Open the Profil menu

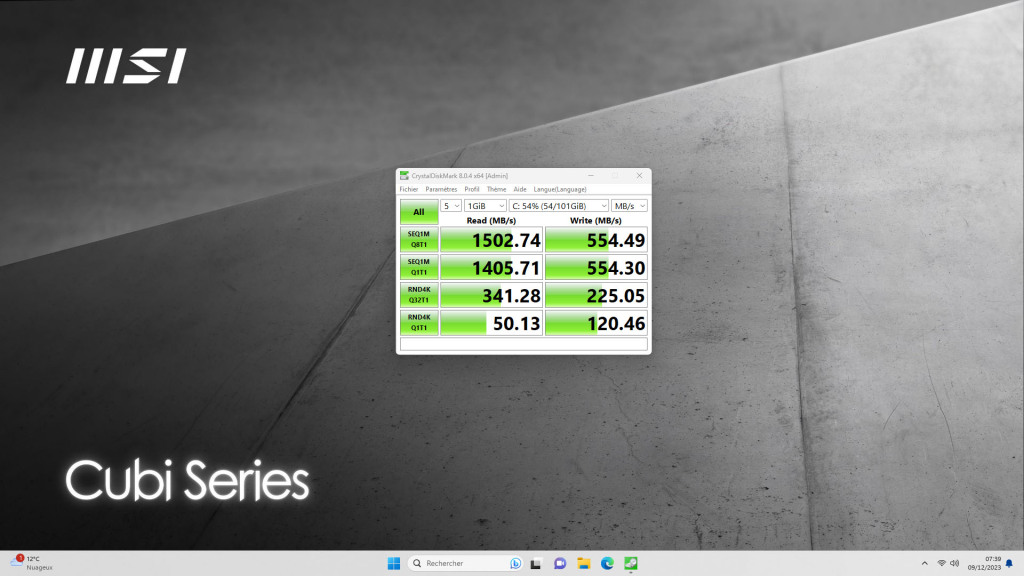pyautogui.click(x=472, y=189)
